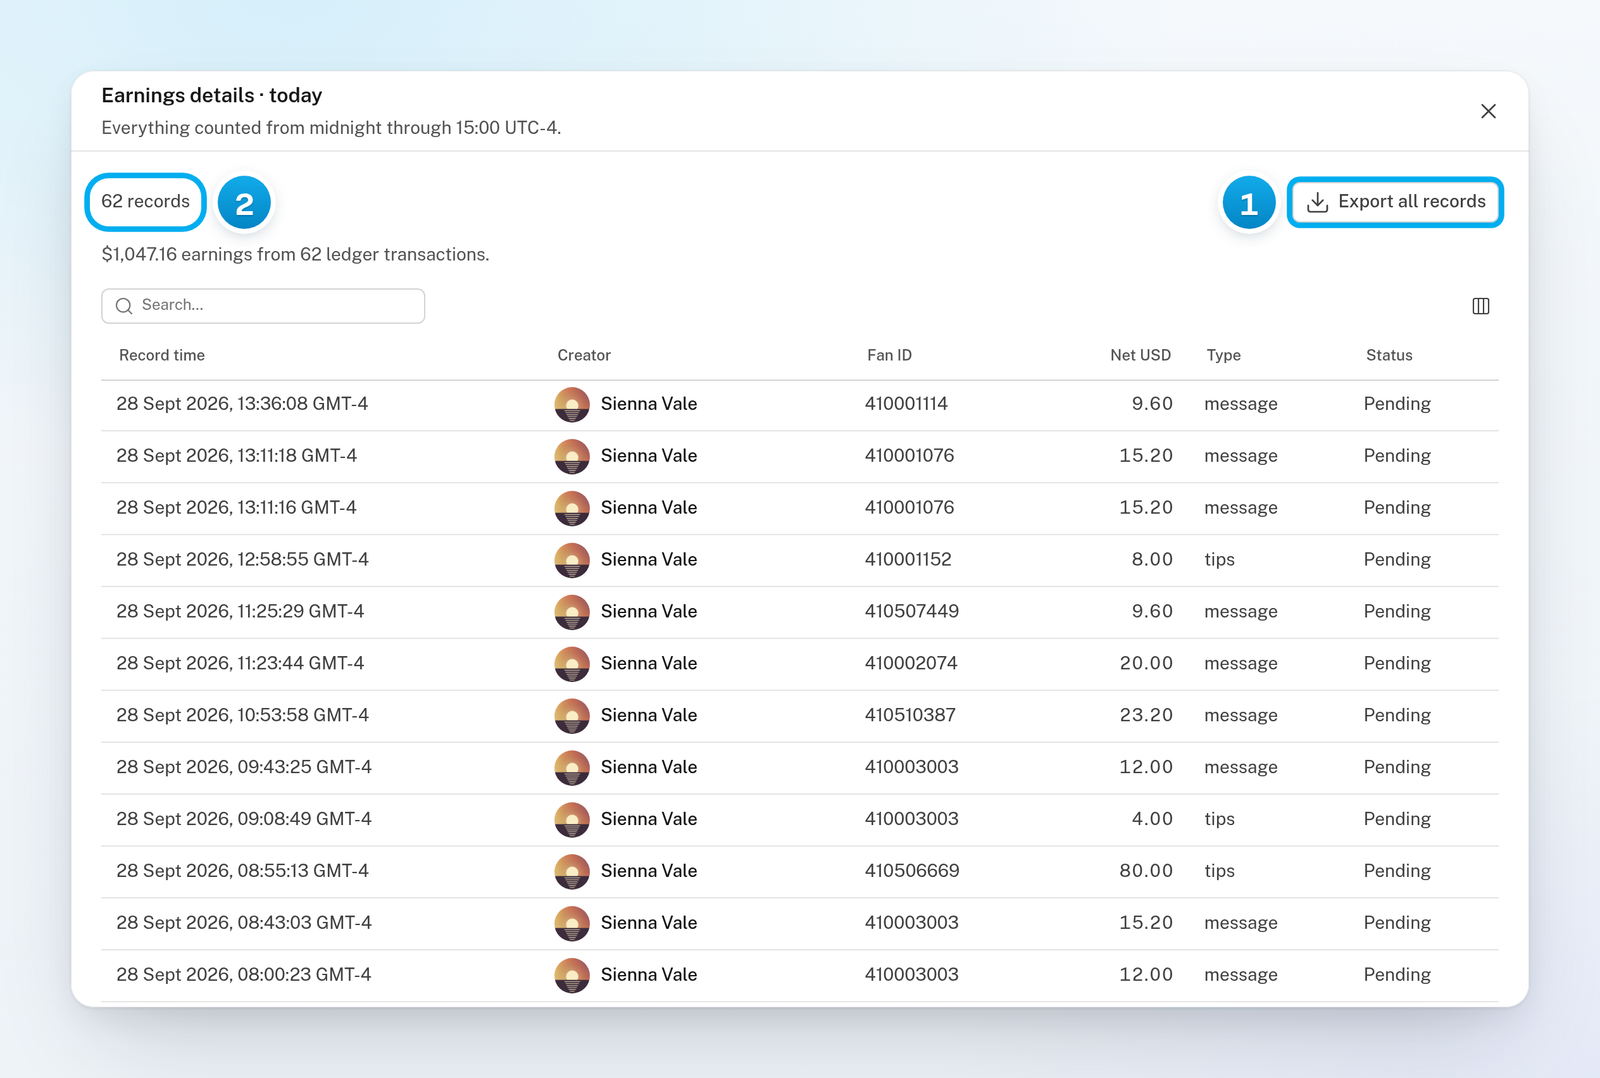Click the 23.20 Net USD value
The width and height of the screenshot is (1600, 1078).
(x=1146, y=716)
